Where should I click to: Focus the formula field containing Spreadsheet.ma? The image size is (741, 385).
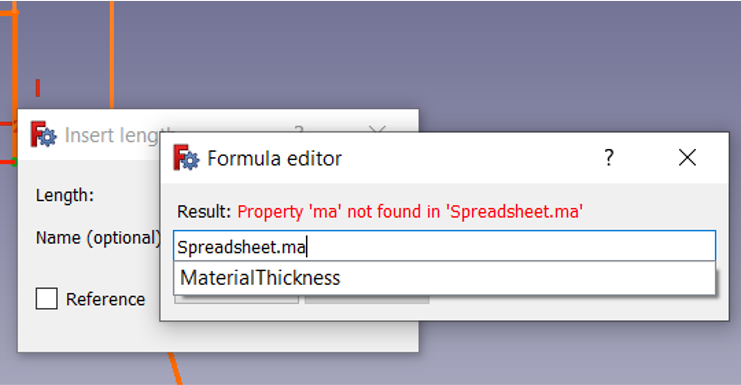444,246
